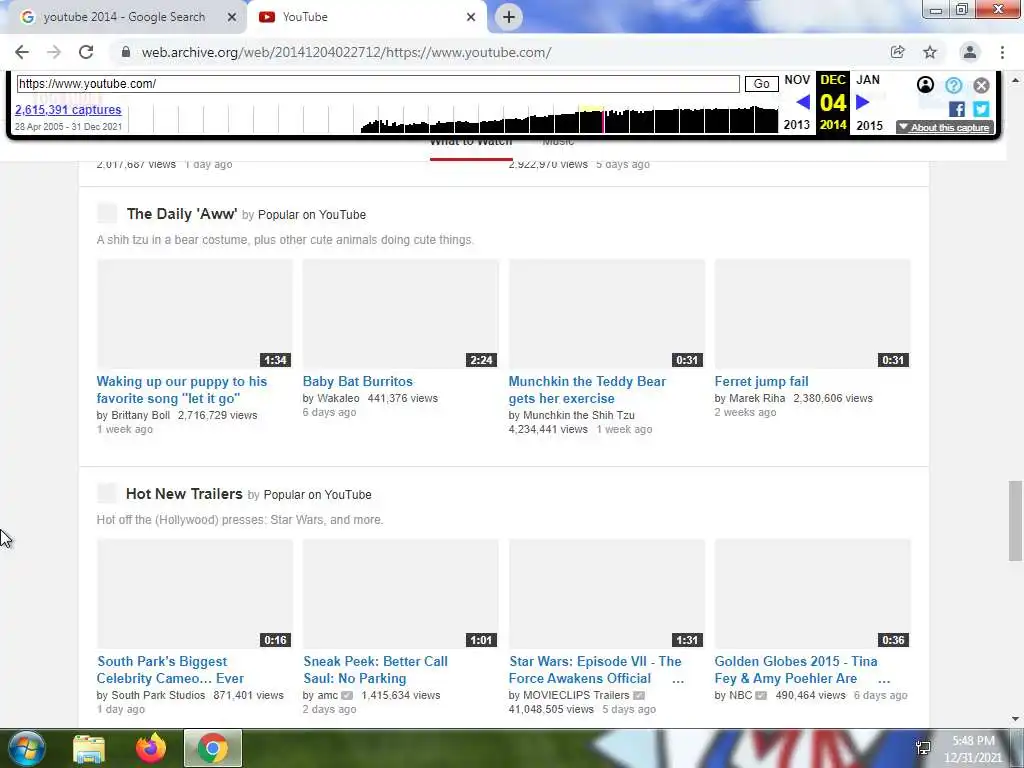Click the browser forward arrow
Viewport: 1024px width, 768px height.
[54, 52]
